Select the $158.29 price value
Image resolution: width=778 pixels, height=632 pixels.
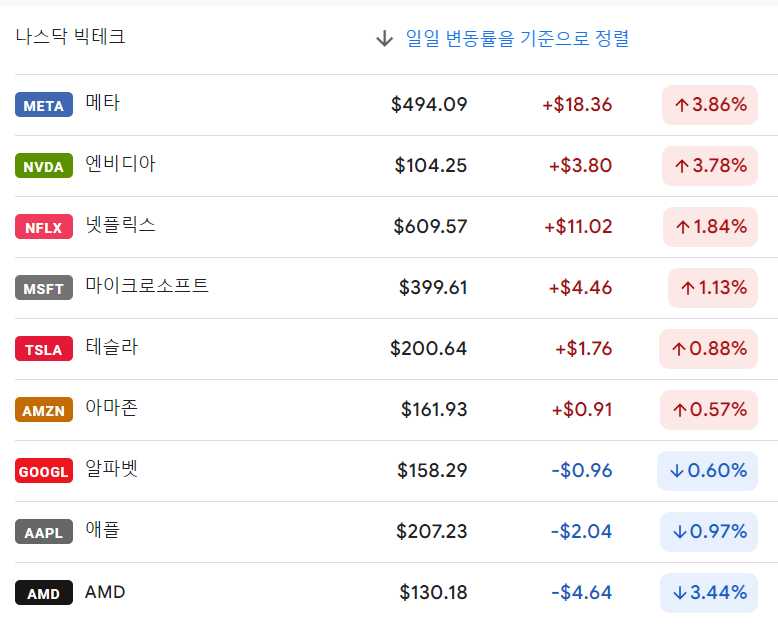tap(432, 471)
